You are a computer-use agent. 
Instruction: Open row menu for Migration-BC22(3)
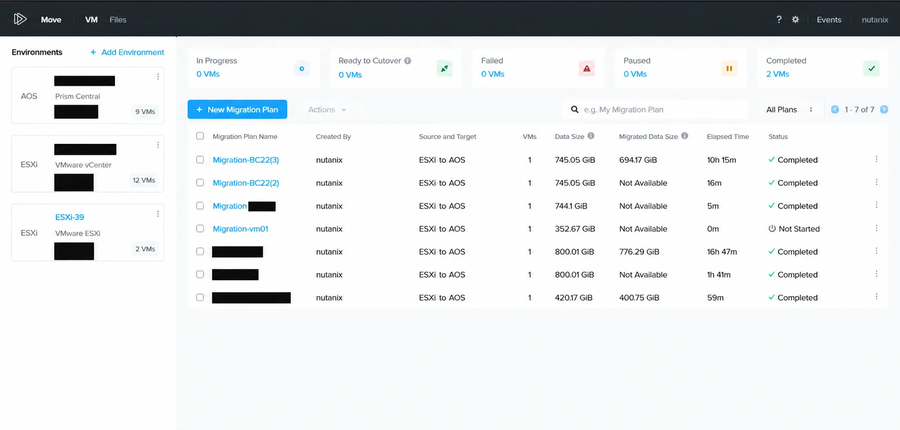pyautogui.click(x=876, y=159)
